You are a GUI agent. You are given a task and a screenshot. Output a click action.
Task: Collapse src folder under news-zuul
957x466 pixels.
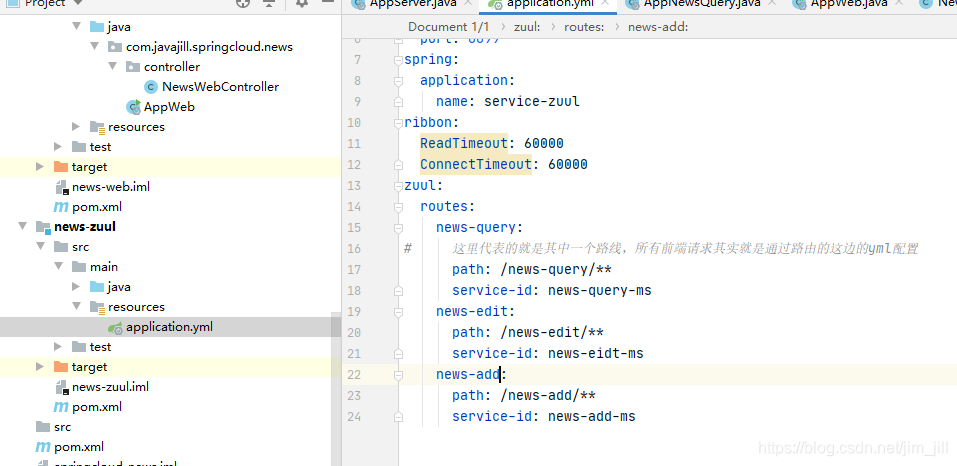[40, 247]
